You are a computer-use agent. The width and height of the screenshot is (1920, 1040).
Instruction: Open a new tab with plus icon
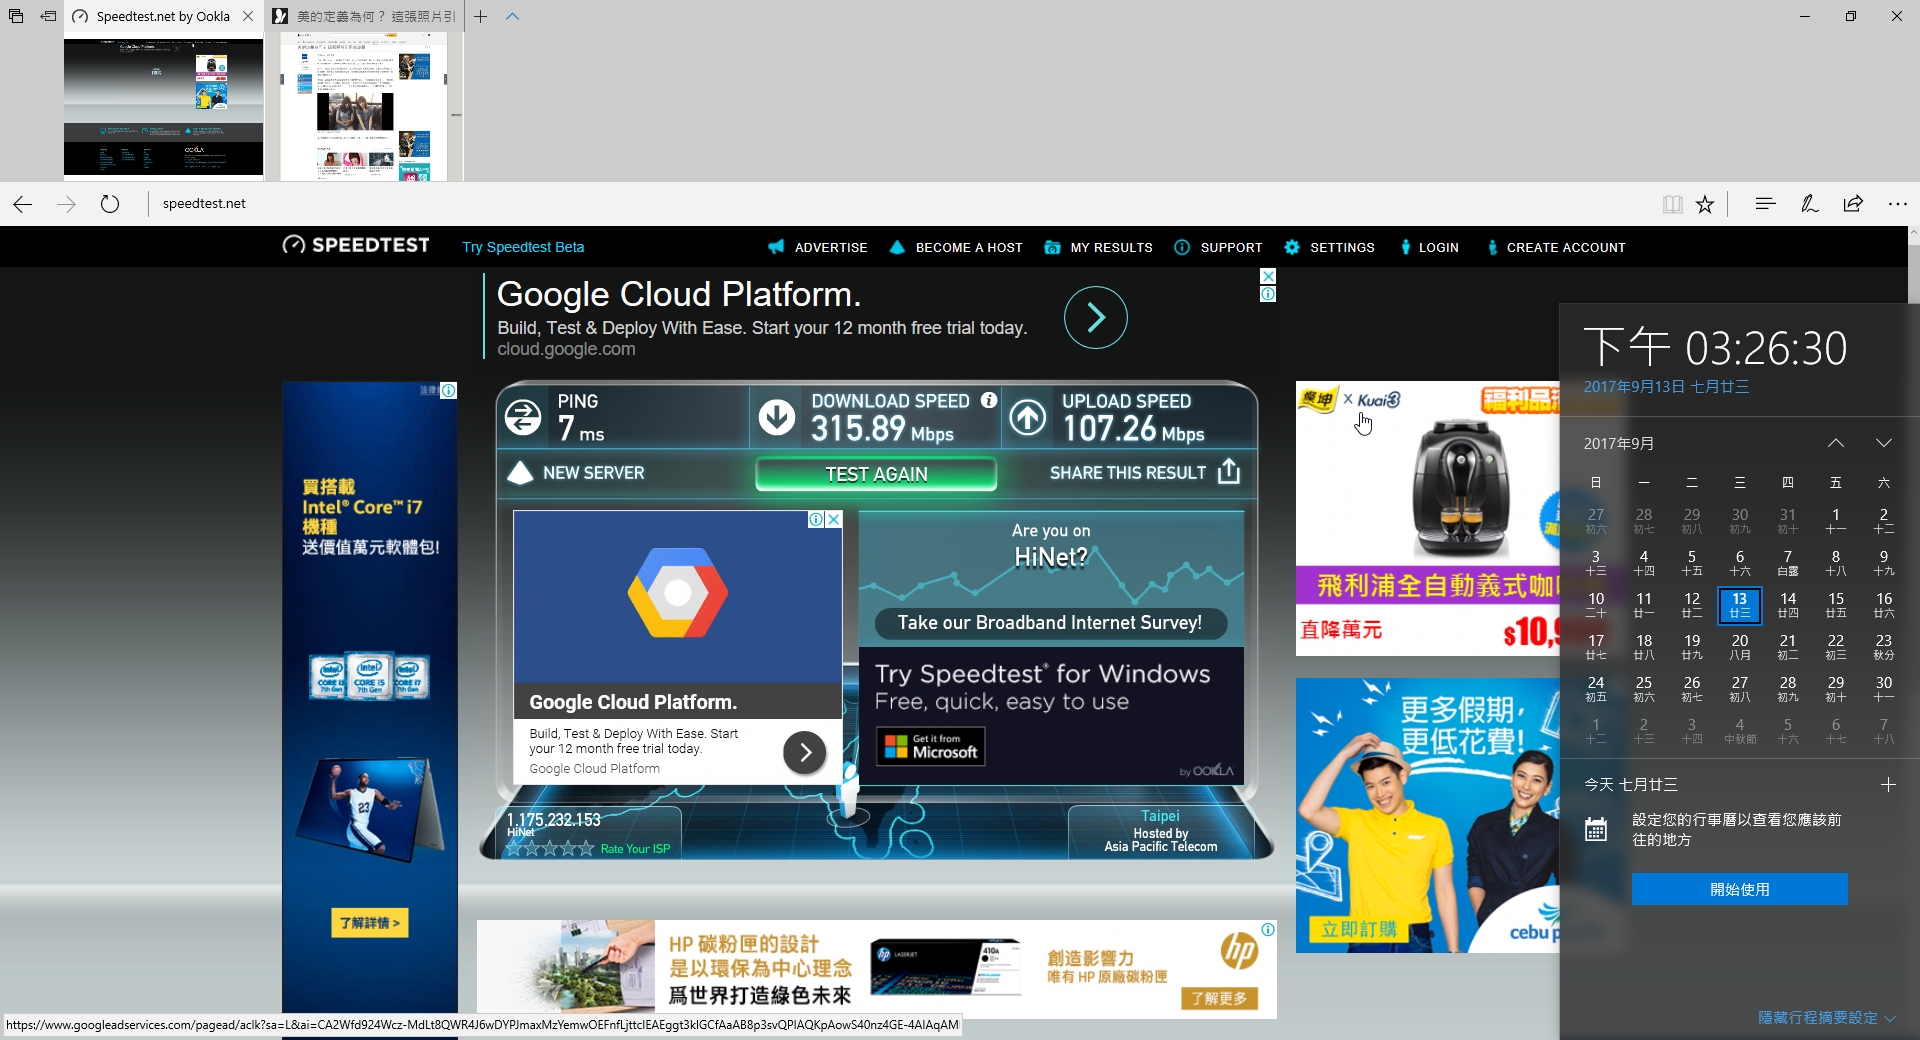[480, 16]
